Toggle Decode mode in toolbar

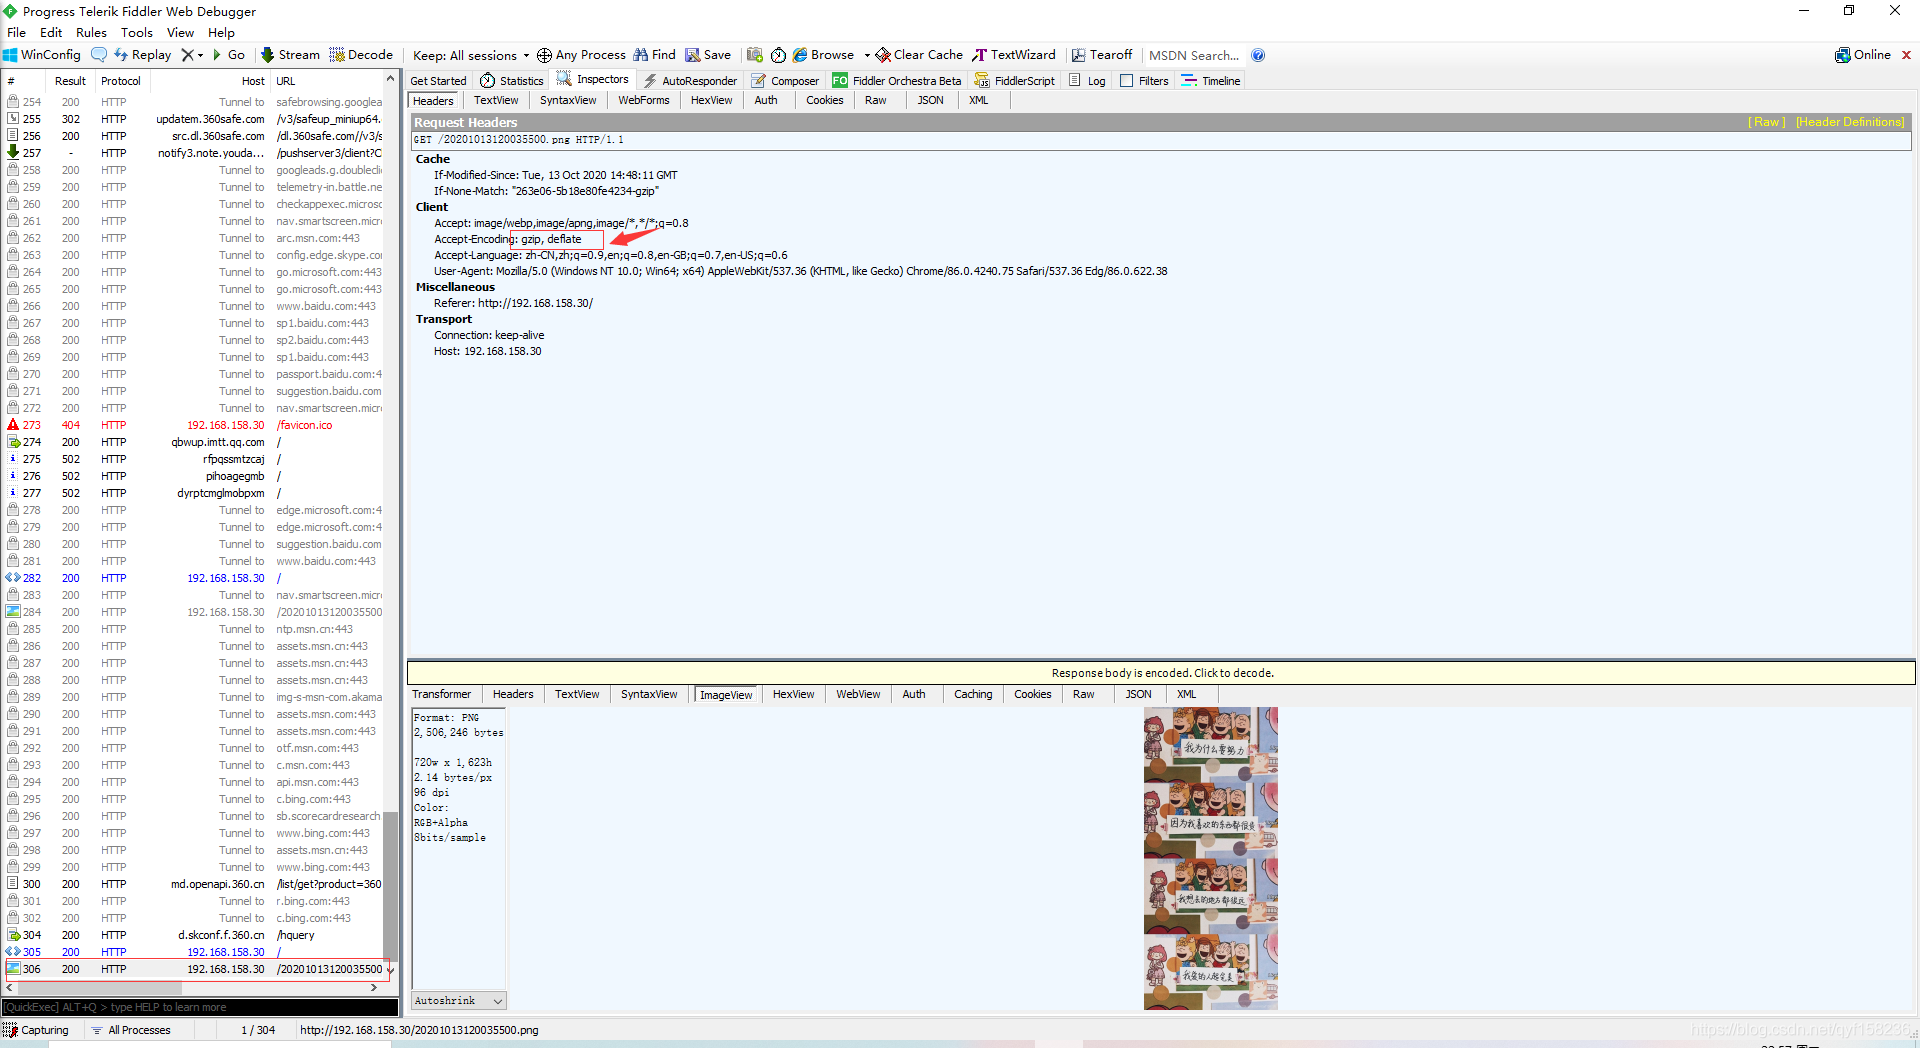point(361,55)
